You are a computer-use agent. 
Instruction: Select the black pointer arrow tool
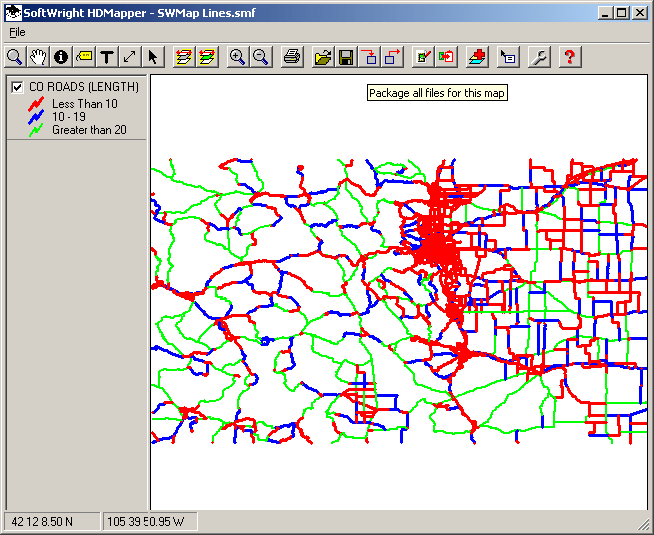tap(153, 57)
